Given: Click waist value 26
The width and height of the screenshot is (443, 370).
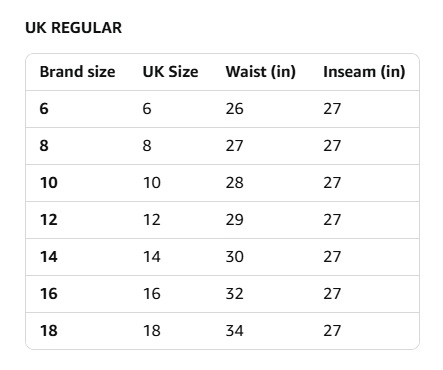Looking at the screenshot, I should point(234,109).
